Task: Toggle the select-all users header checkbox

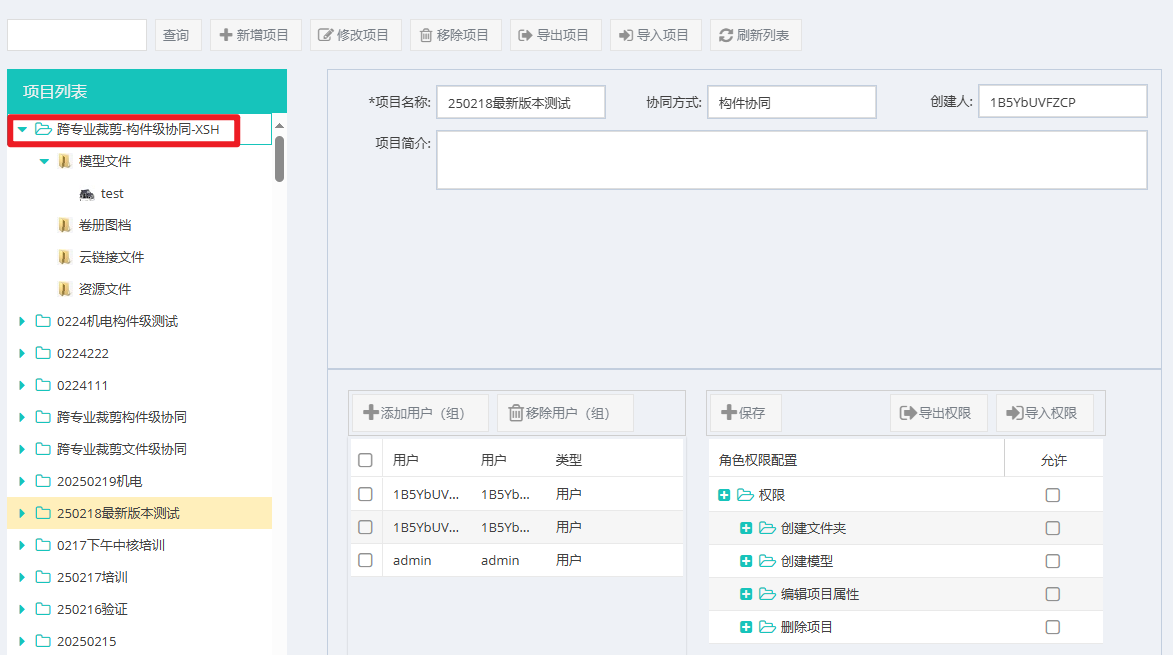Action: tap(365, 460)
